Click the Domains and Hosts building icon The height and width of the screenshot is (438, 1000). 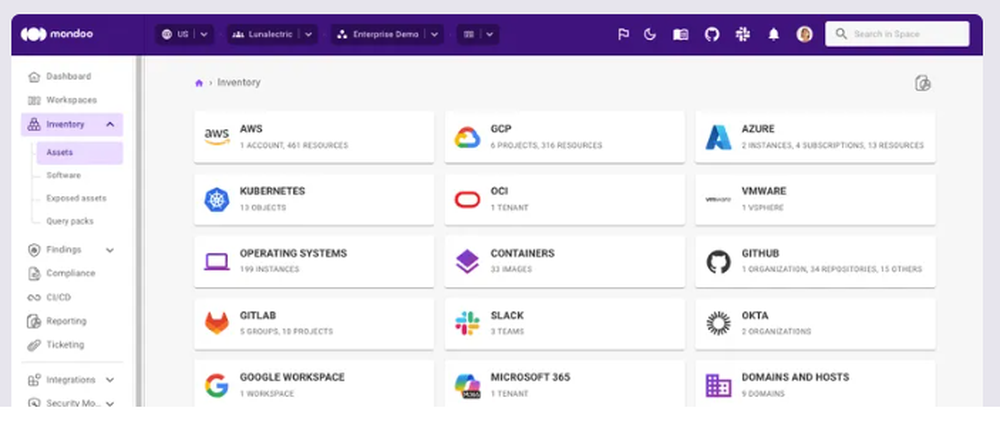718,386
